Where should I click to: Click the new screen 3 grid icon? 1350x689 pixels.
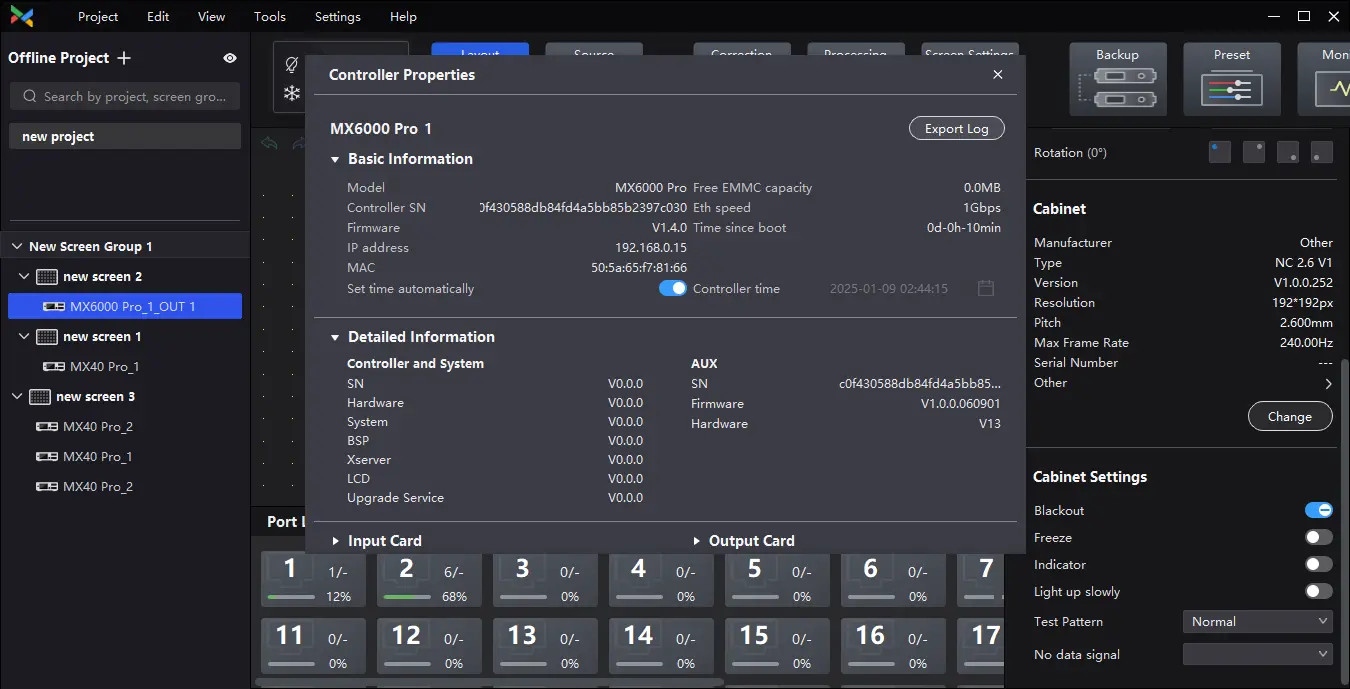(x=40, y=397)
